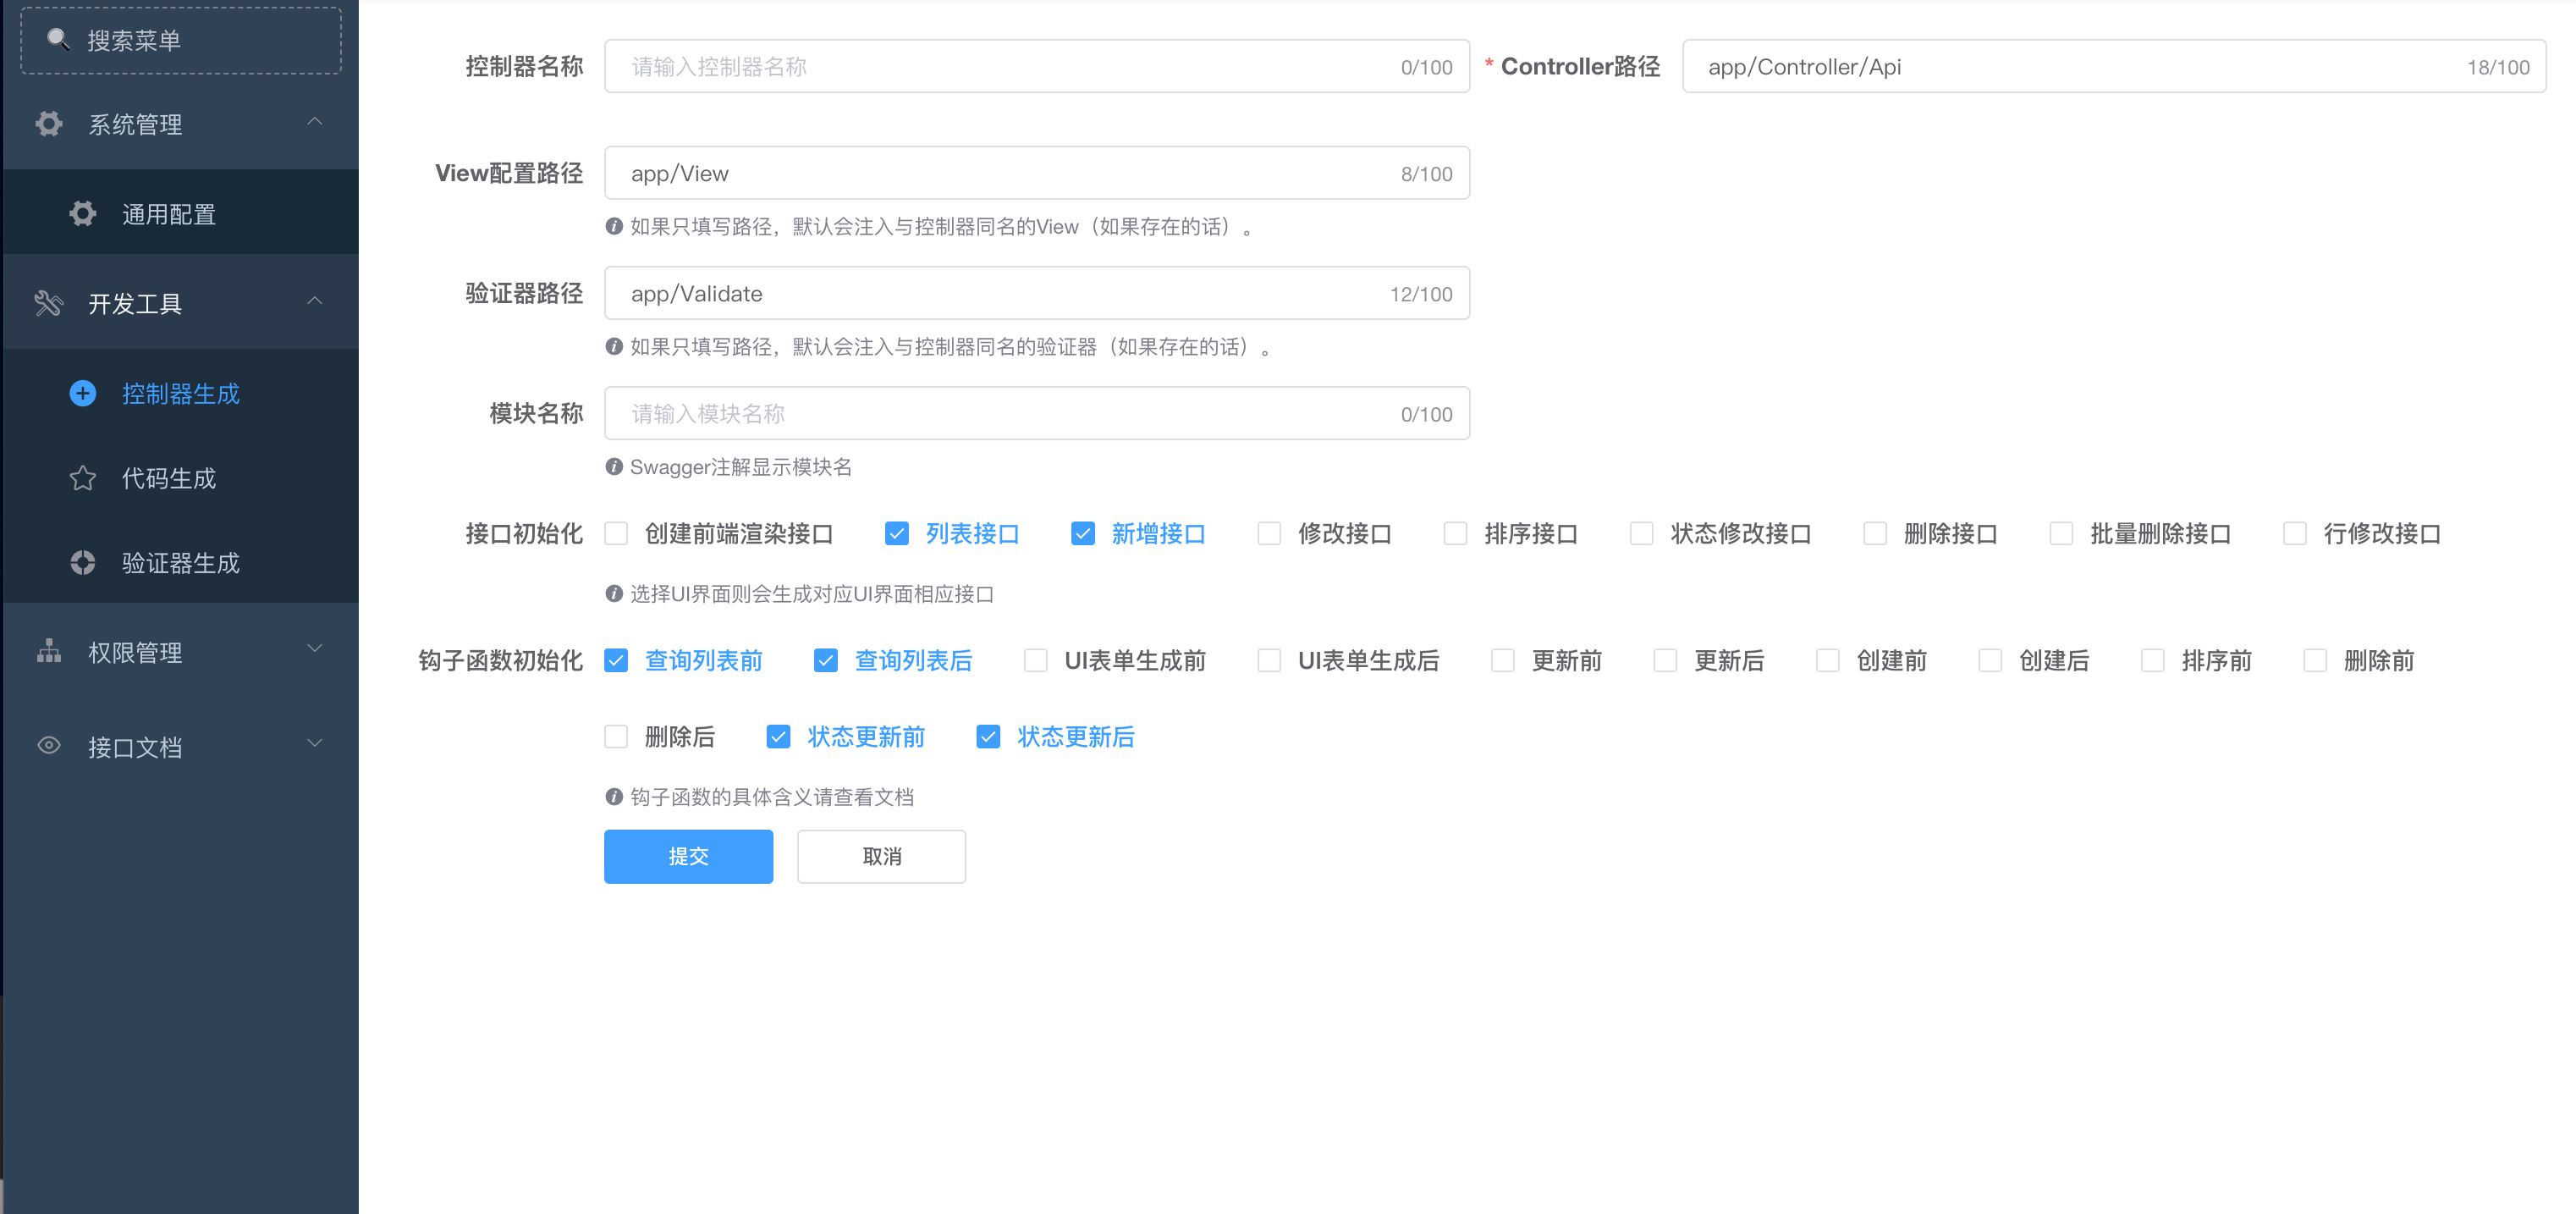Click the wrench icon beside 开发工具
Screen dimensions: 2576x1214
pyautogui.click(x=49, y=303)
